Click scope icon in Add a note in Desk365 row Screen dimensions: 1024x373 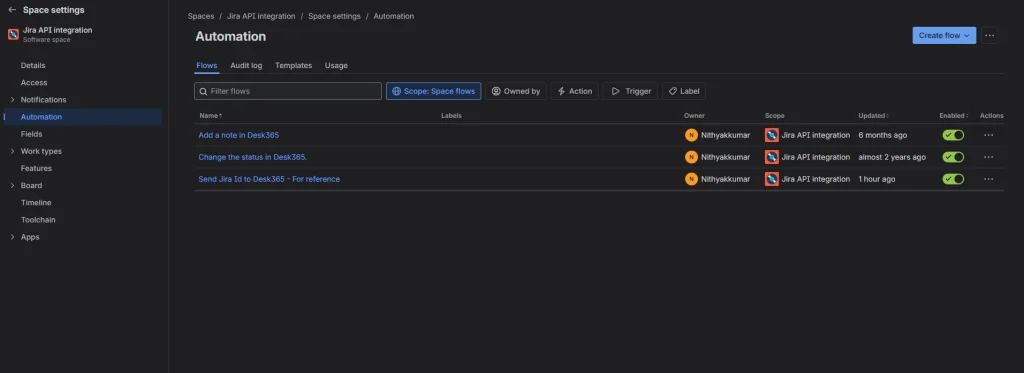[x=772, y=135]
